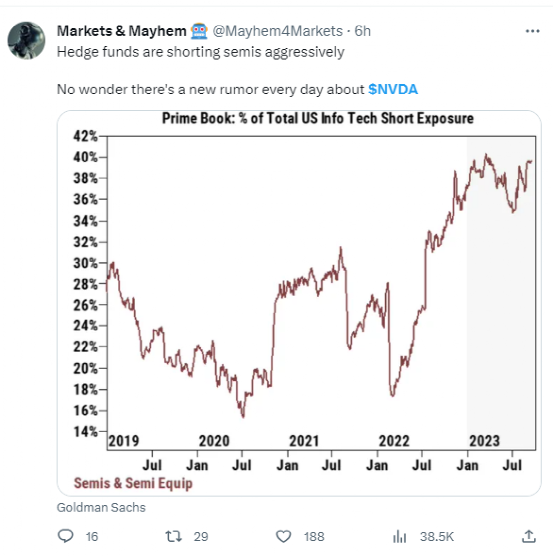Viewport: 553px width, 557px height.
Task: Like the tweet with heart icon
Action: 283,536
